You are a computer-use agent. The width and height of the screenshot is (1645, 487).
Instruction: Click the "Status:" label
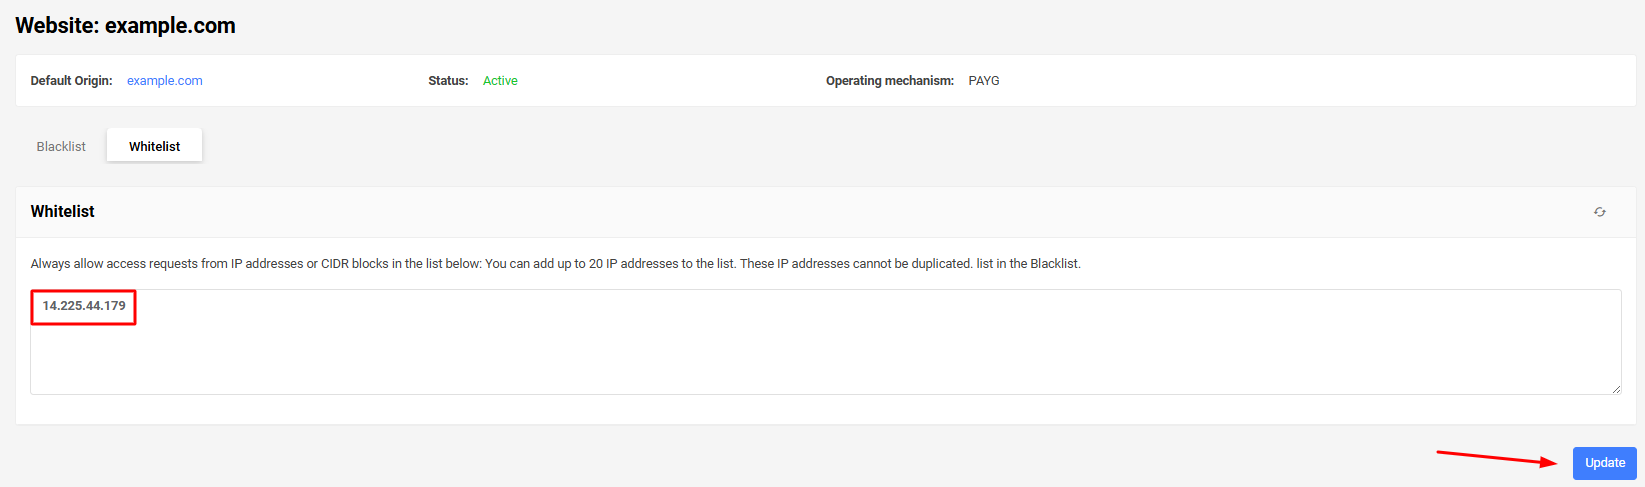click(448, 81)
